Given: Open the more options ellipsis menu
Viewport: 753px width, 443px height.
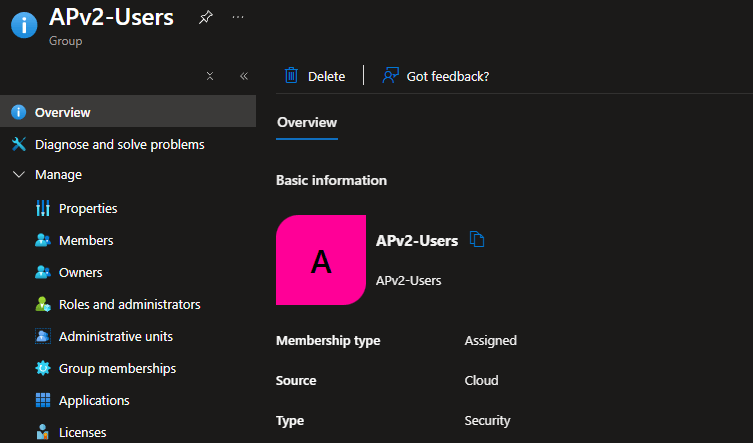Looking at the screenshot, I should coord(238,17).
